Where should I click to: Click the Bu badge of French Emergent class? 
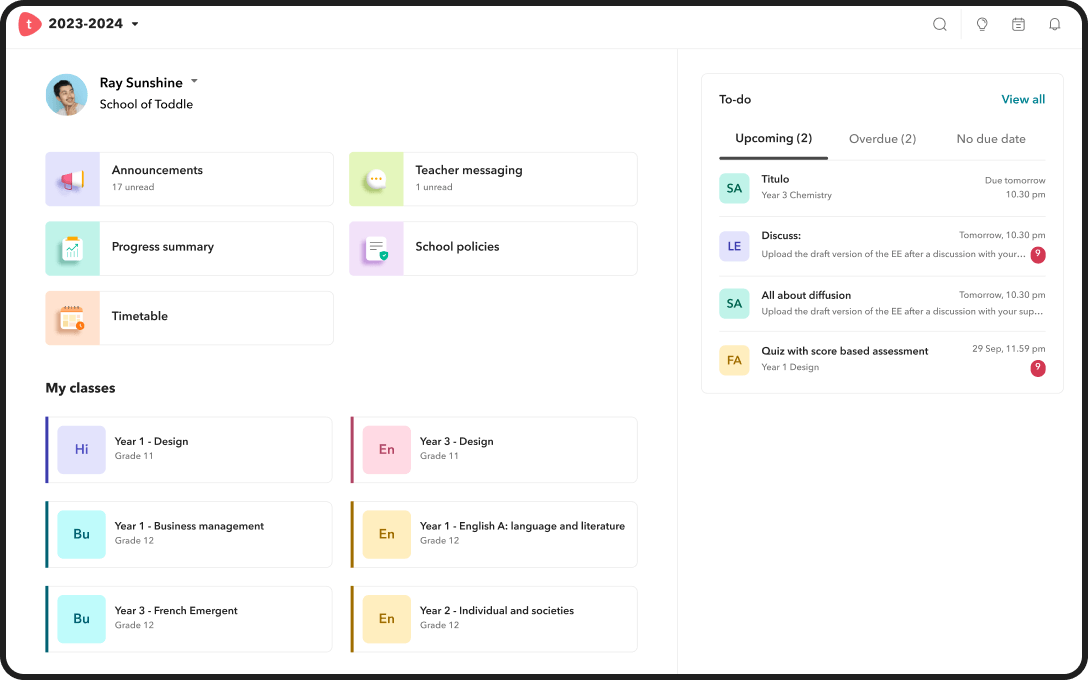pyautogui.click(x=81, y=619)
